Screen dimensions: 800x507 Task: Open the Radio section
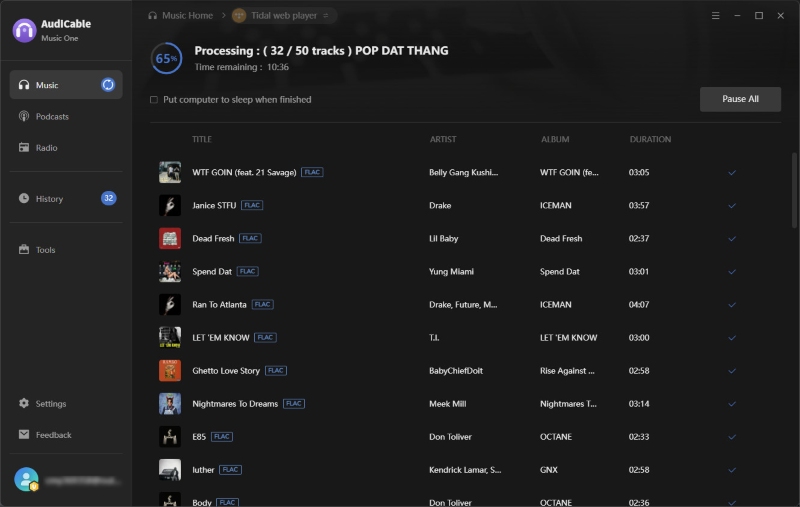[x=66, y=147]
